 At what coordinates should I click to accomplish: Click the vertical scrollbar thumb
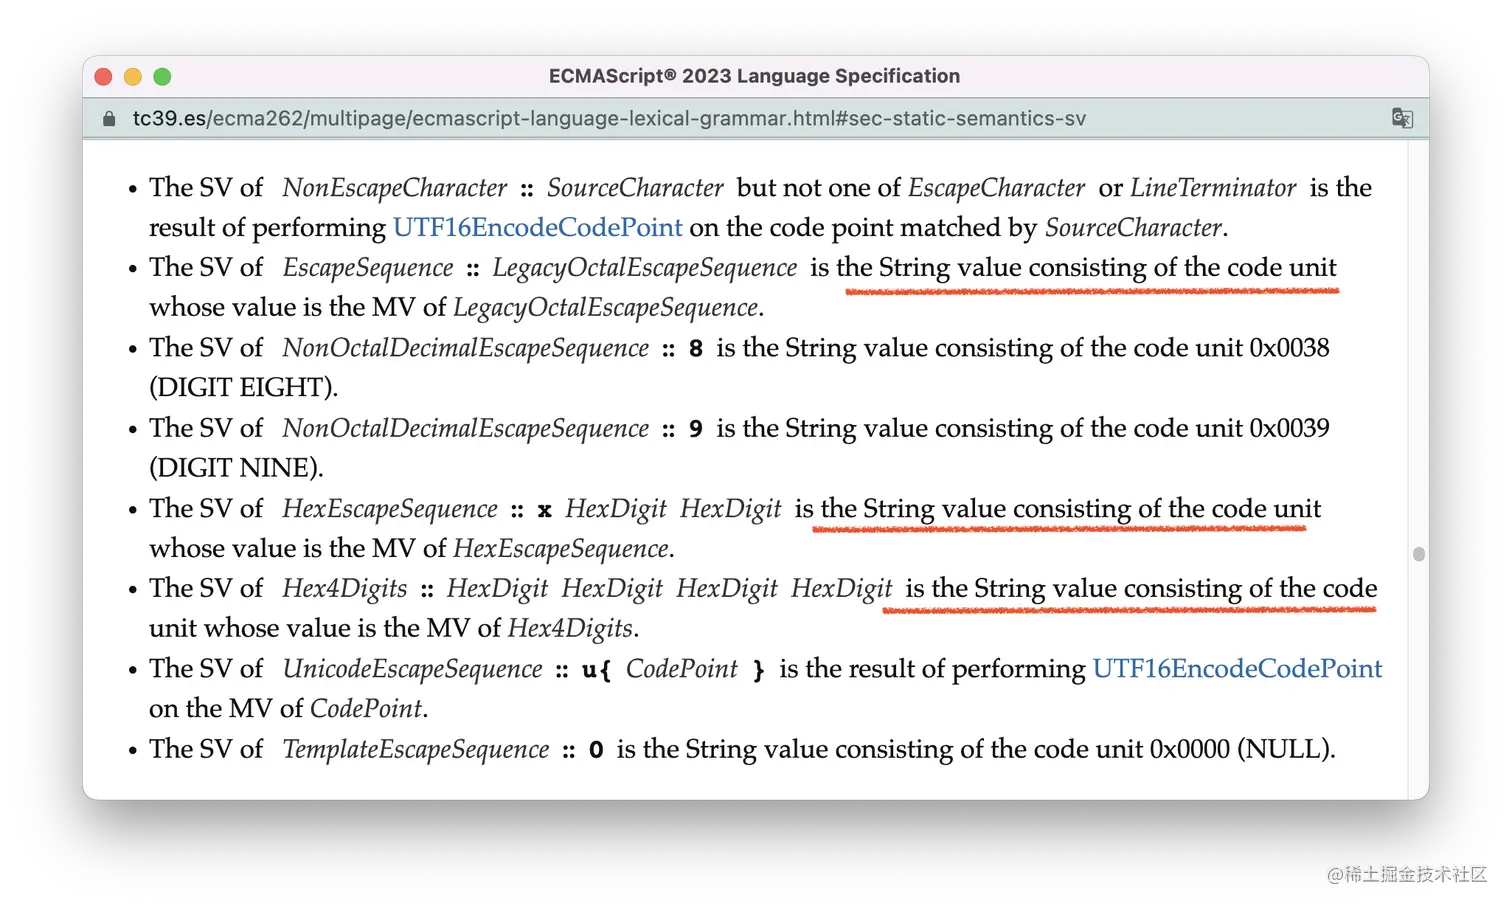click(1418, 553)
